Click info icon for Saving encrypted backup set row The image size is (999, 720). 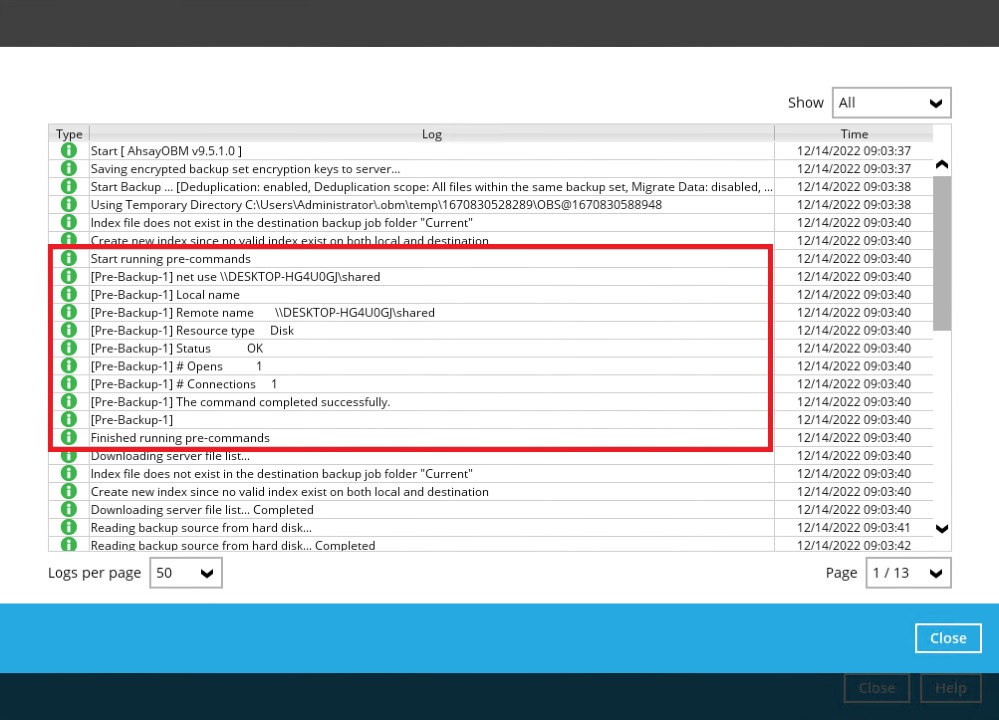(x=69, y=169)
